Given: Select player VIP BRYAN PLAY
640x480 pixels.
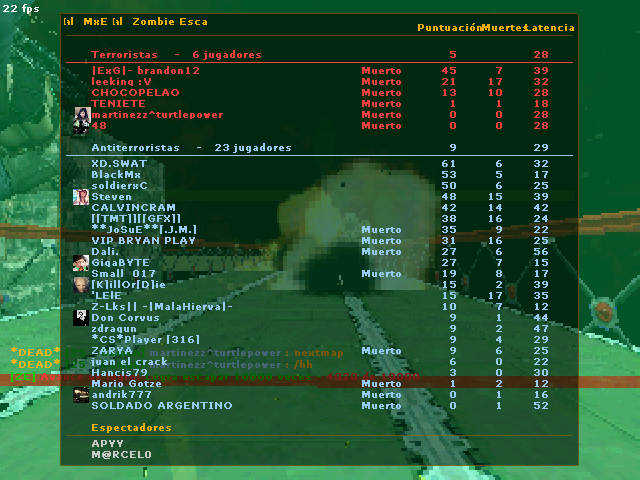Looking at the screenshot, I should pyautogui.click(x=143, y=241).
